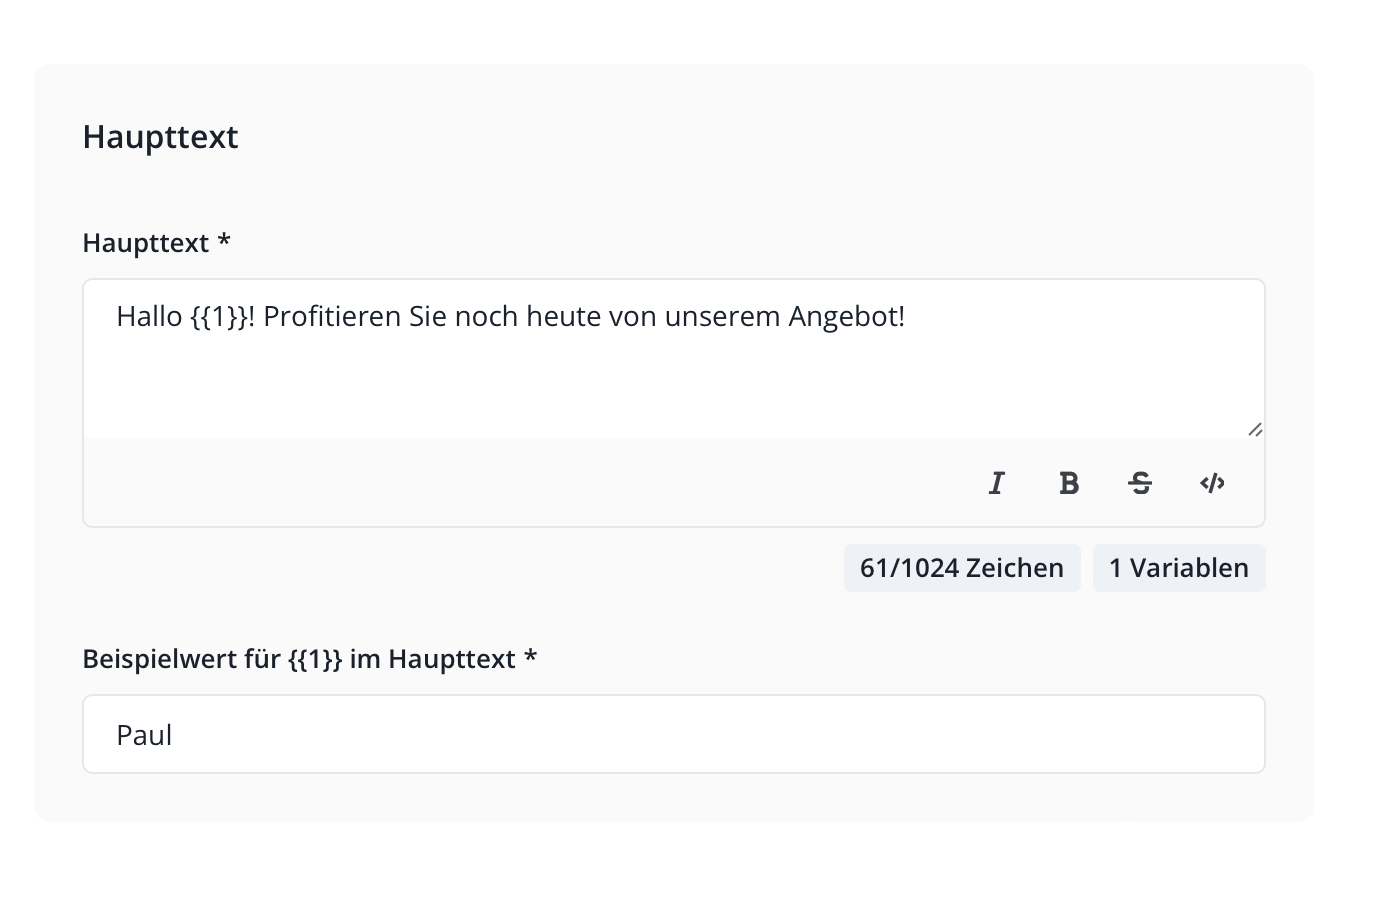The image size is (1378, 900).
Task: Click the 1 Variablen badge
Action: click(x=1178, y=568)
